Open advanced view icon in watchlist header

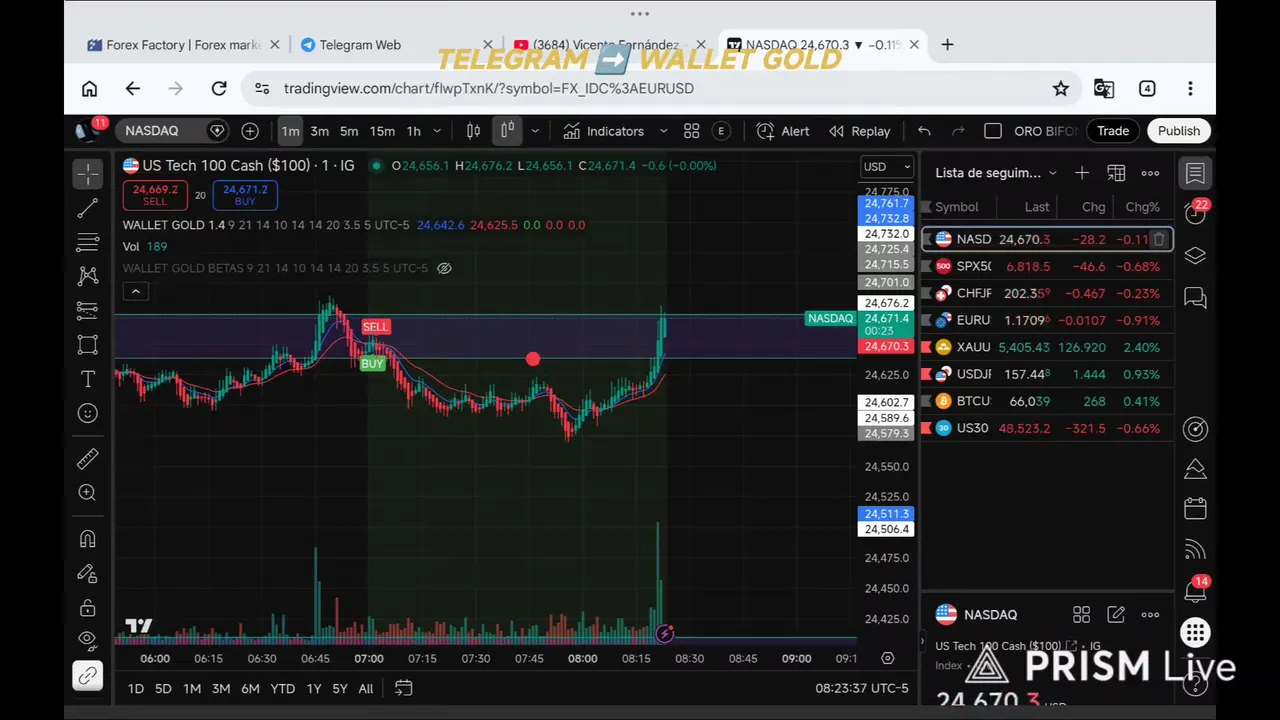point(1116,173)
